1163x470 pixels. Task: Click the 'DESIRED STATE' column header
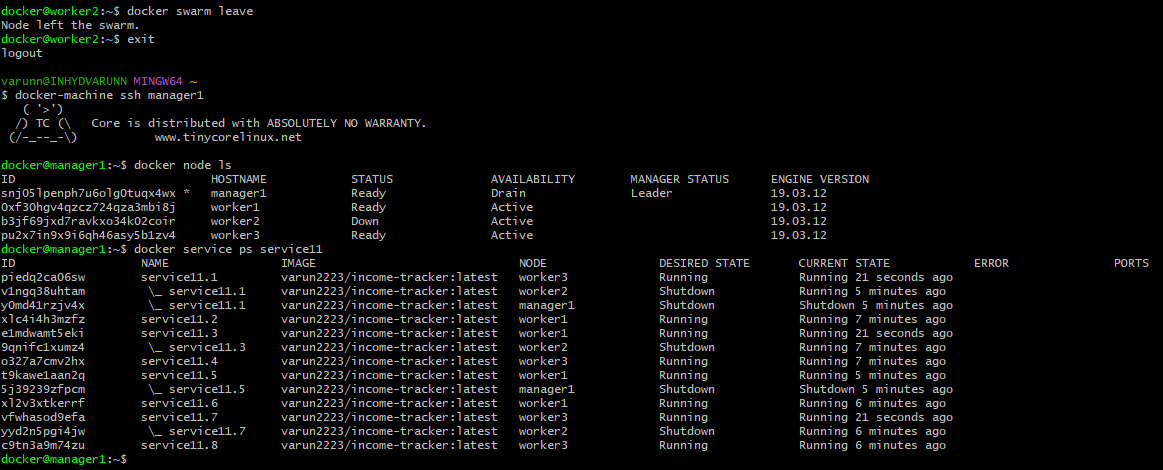pos(704,263)
